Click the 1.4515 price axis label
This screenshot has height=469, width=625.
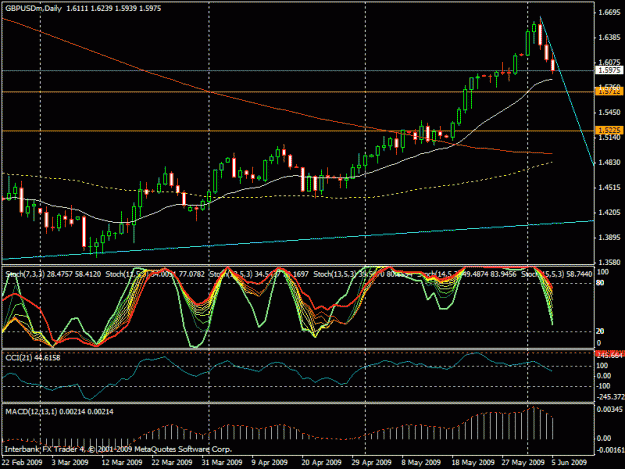[x=609, y=187]
